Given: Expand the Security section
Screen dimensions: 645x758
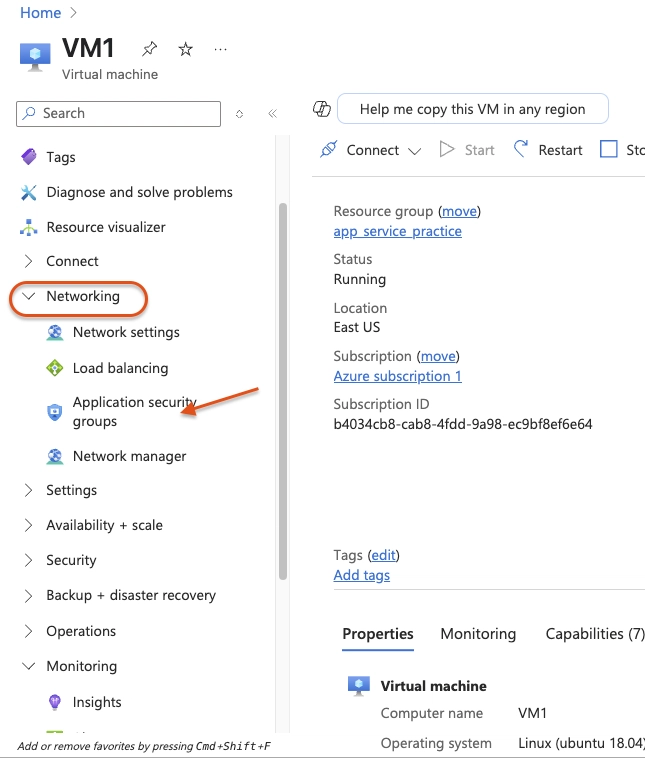Looking at the screenshot, I should [x=29, y=560].
